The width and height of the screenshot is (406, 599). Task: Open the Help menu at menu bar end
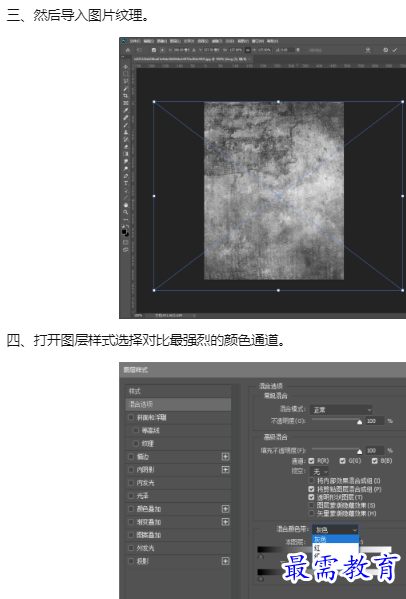(x=272, y=41)
